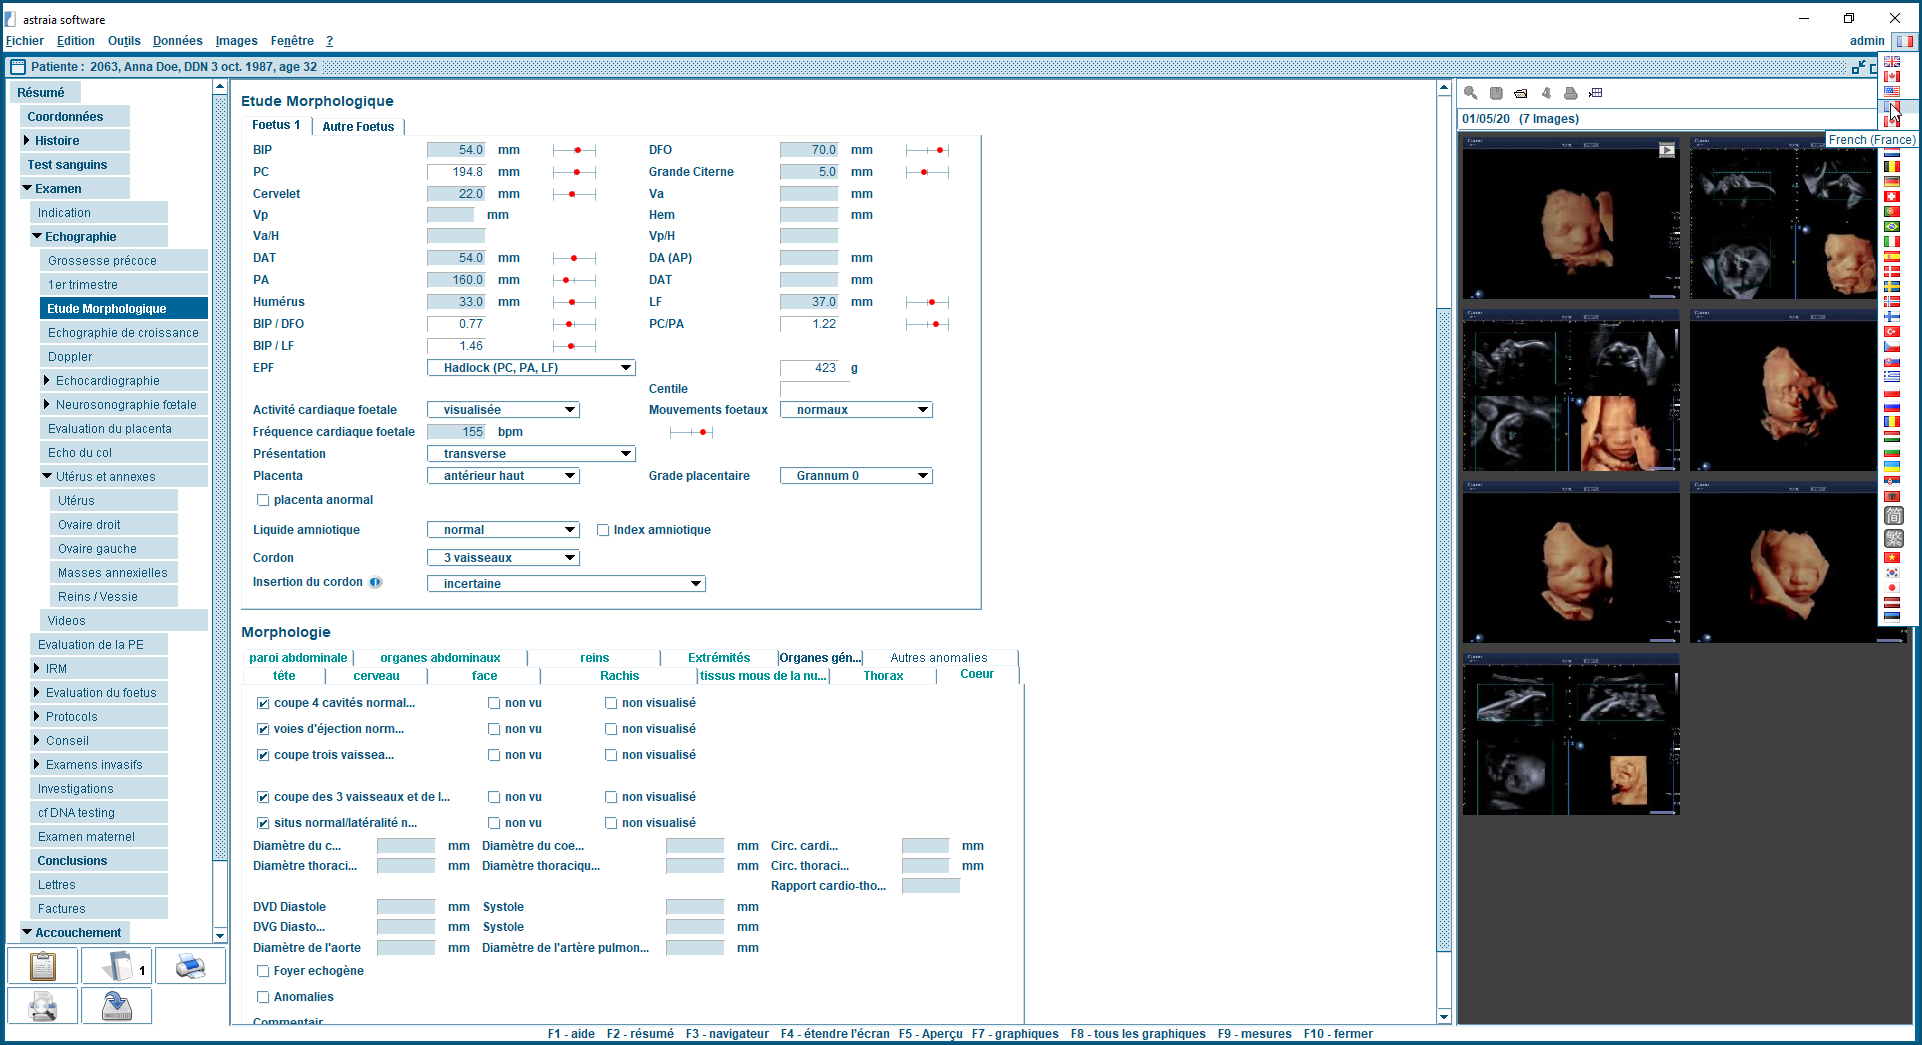This screenshot has width=1922, height=1045.
Task: Enable the placenta anormal checkbox
Action: pyautogui.click(x=263, y=500)
